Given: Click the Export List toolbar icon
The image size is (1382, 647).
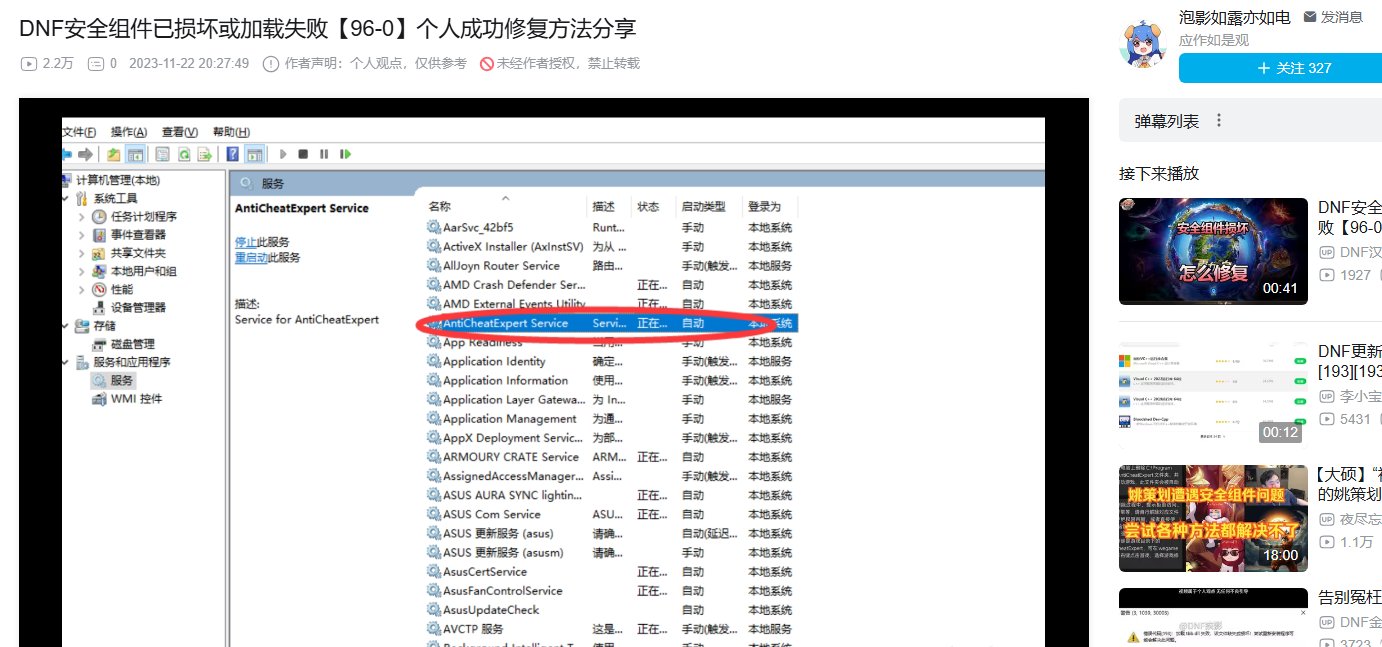Looking at the screenshot, I should 204,154.
